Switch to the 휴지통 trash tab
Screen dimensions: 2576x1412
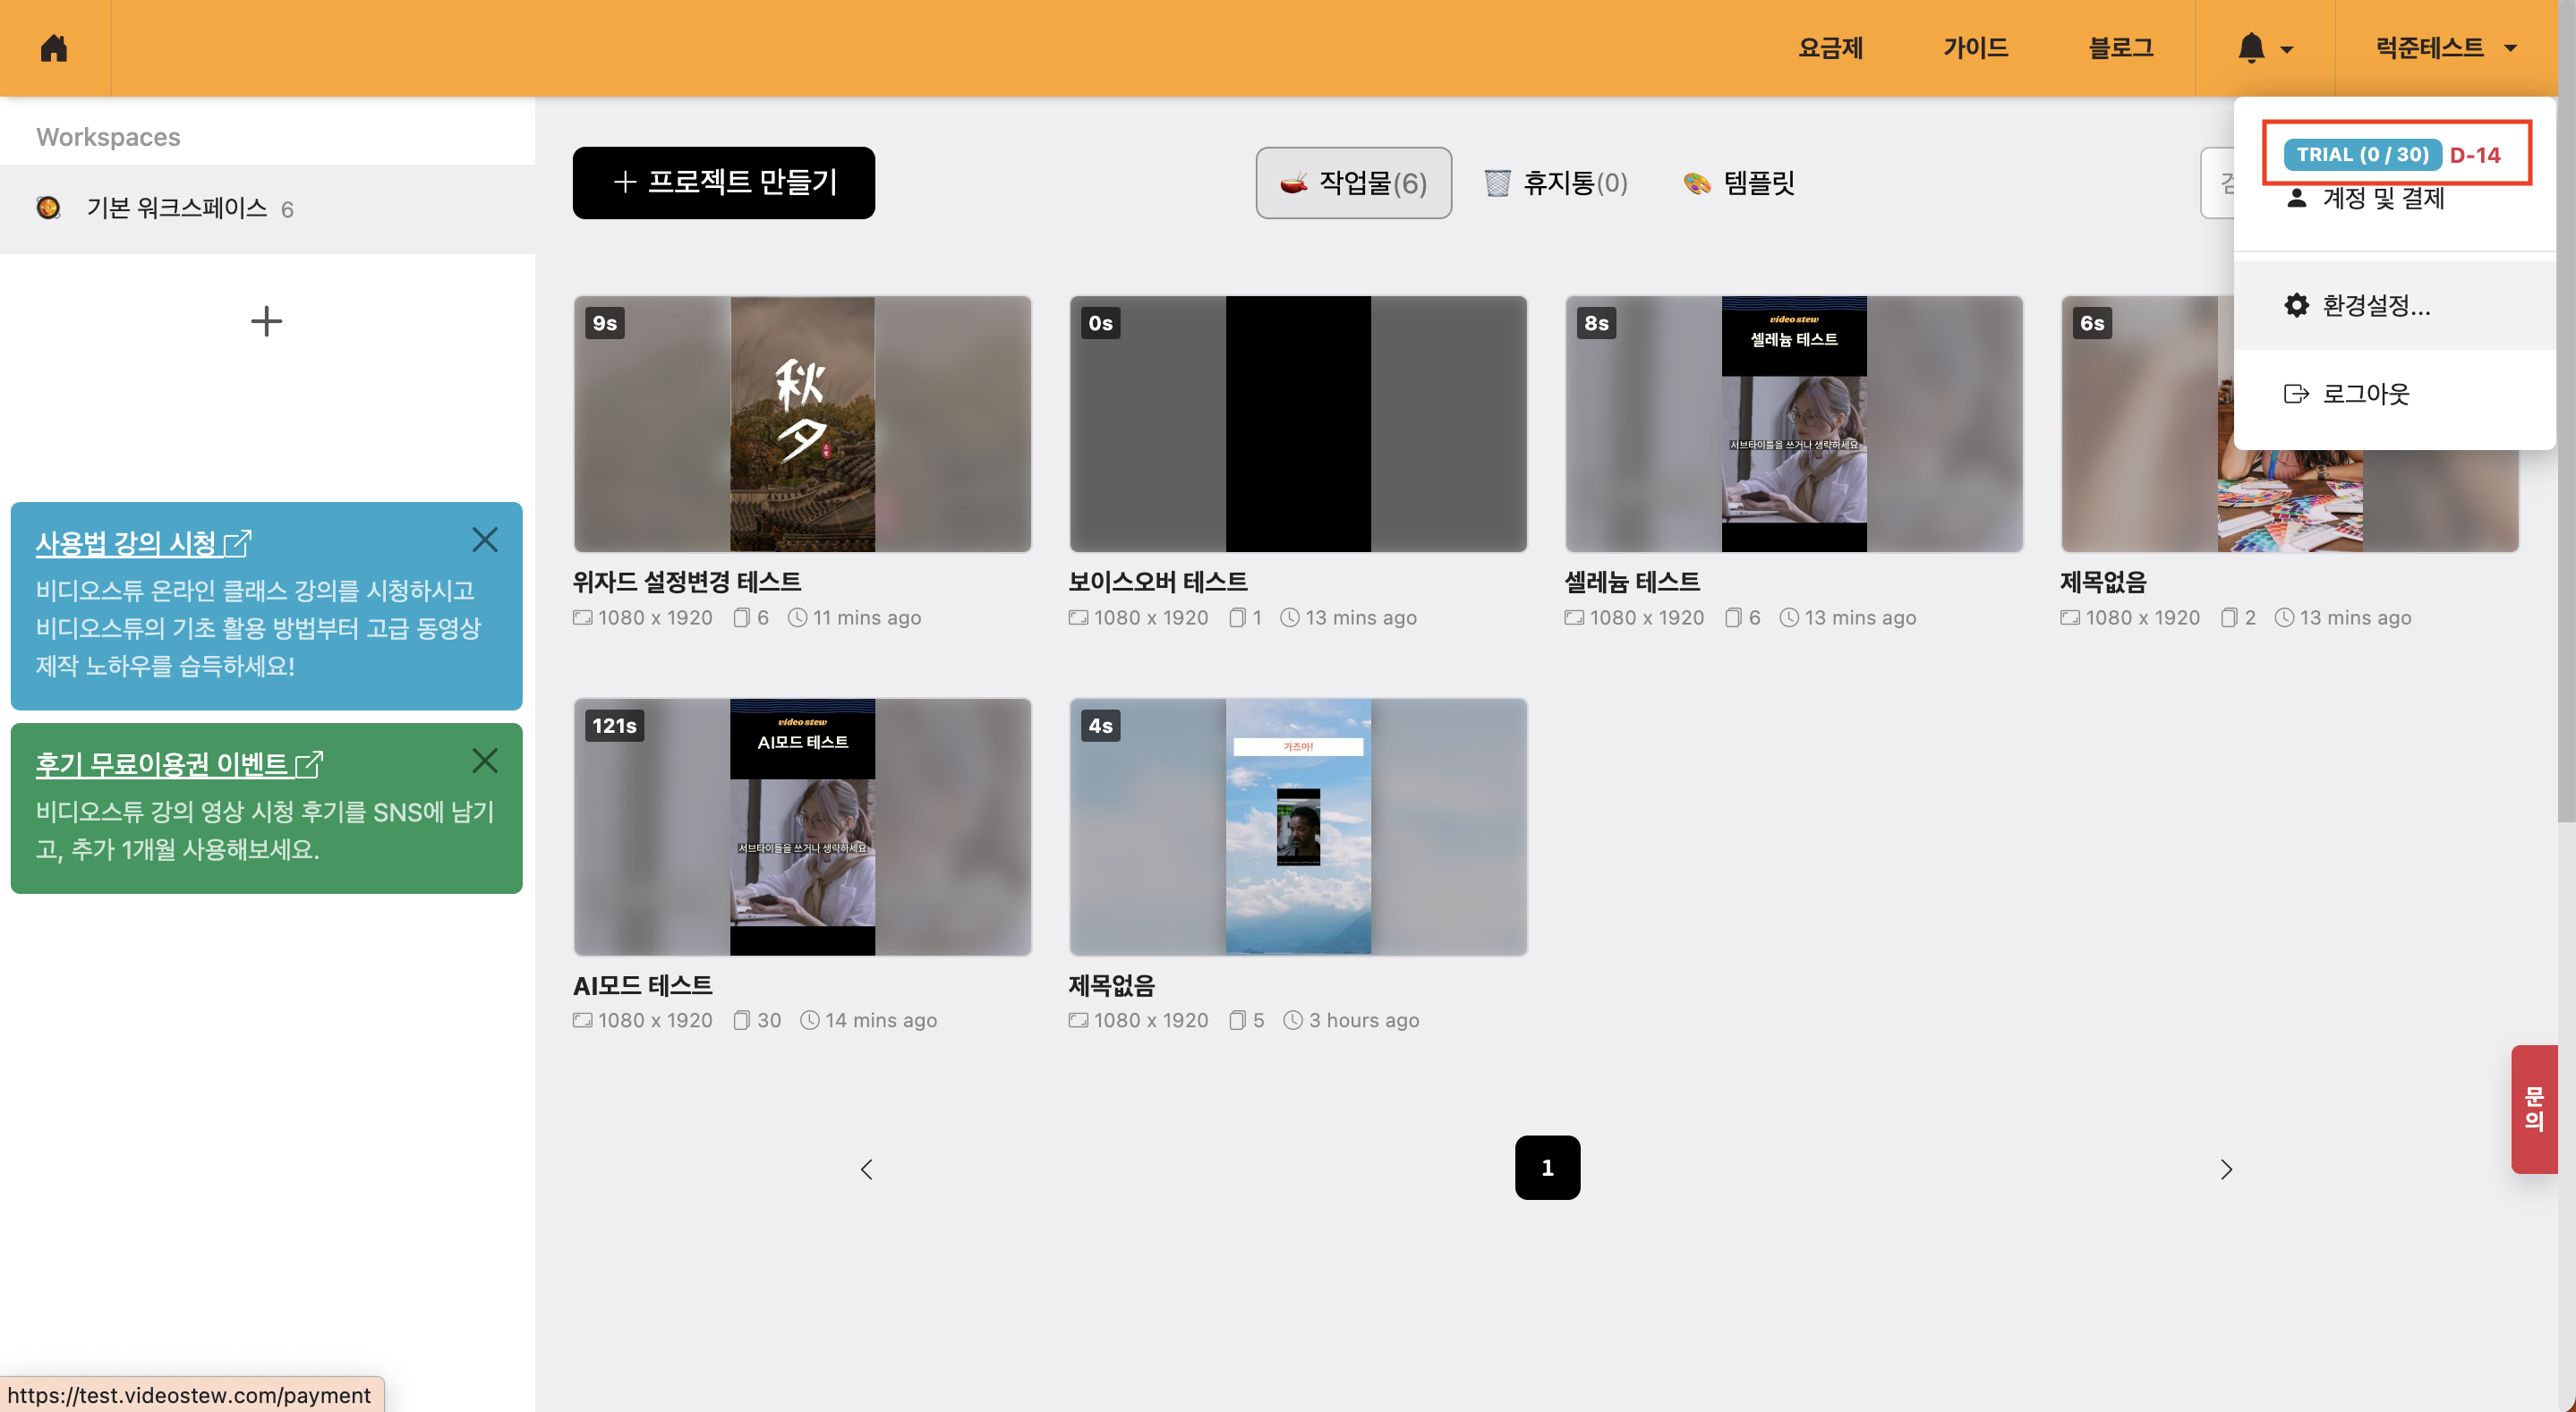[1556, 183]
